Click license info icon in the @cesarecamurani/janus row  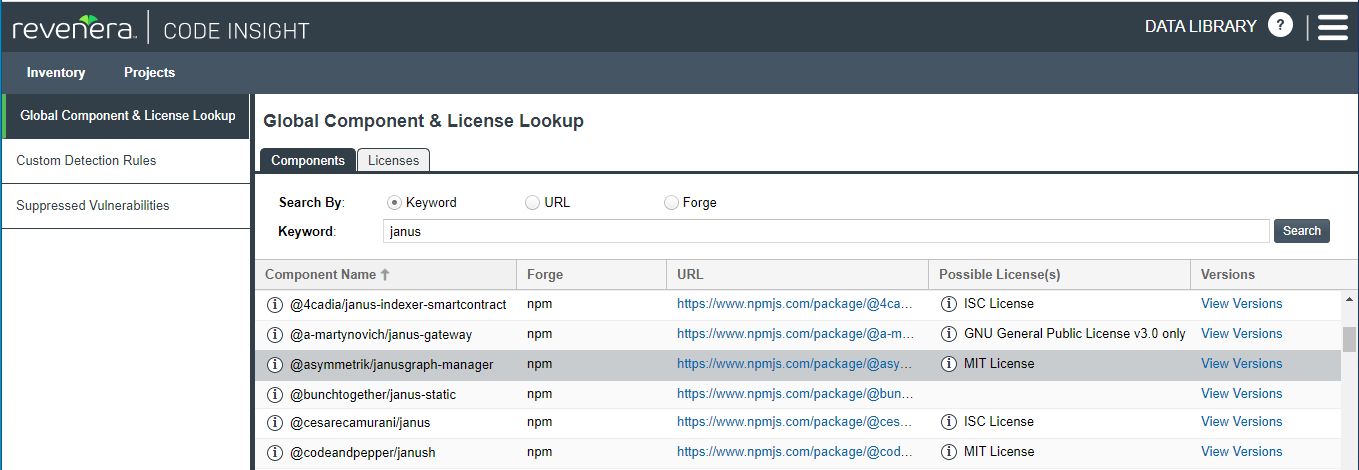pyautogui.click(x=949, y=422)
